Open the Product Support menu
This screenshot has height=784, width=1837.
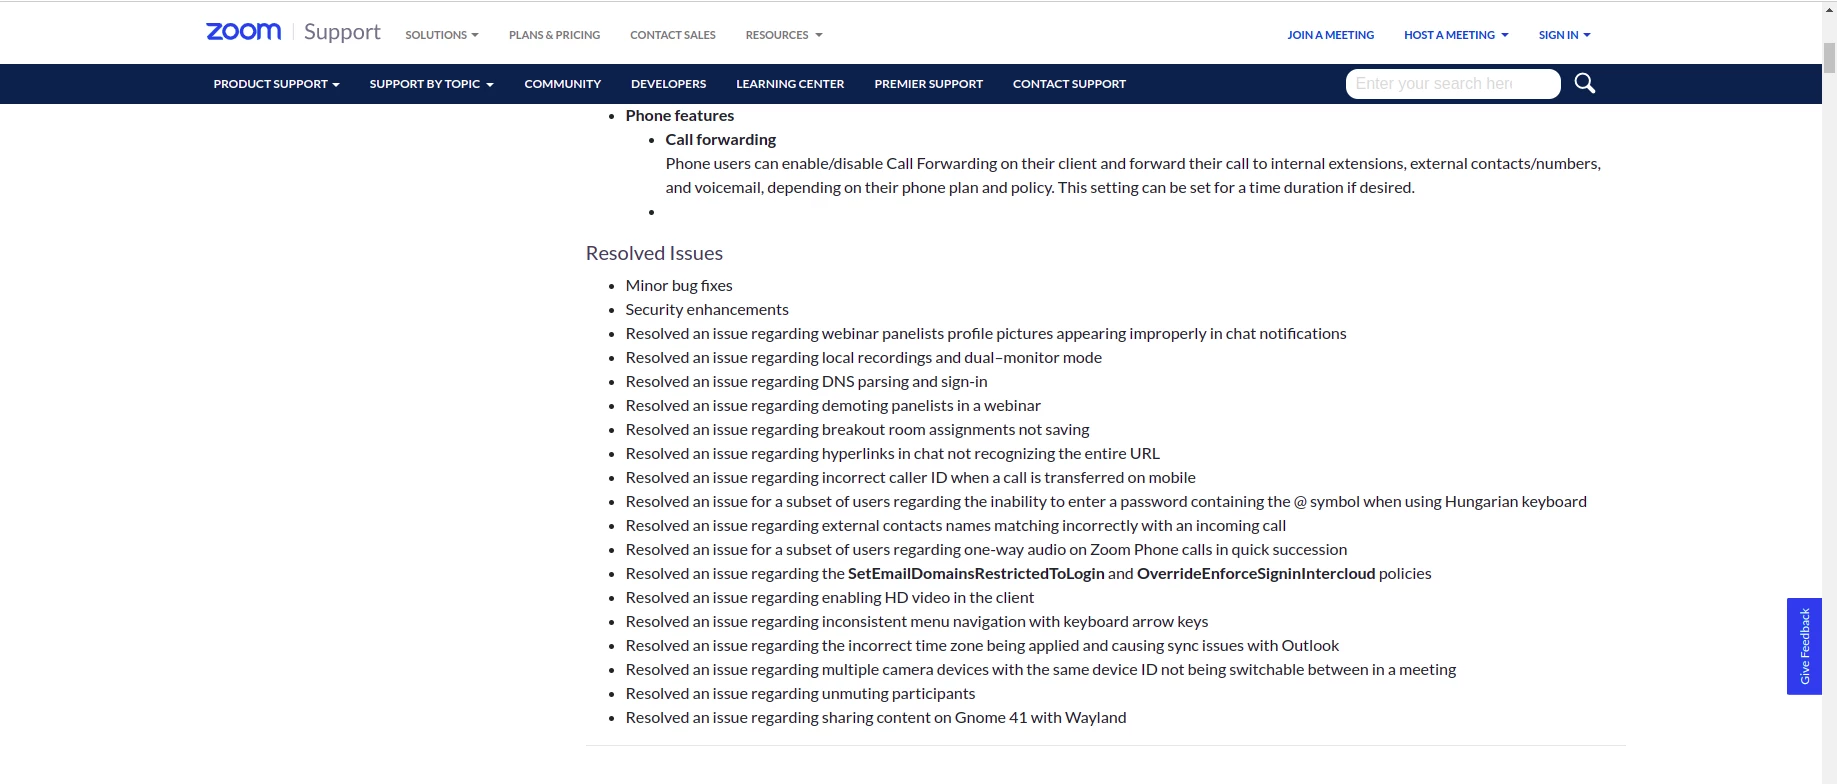coord(276,84)
